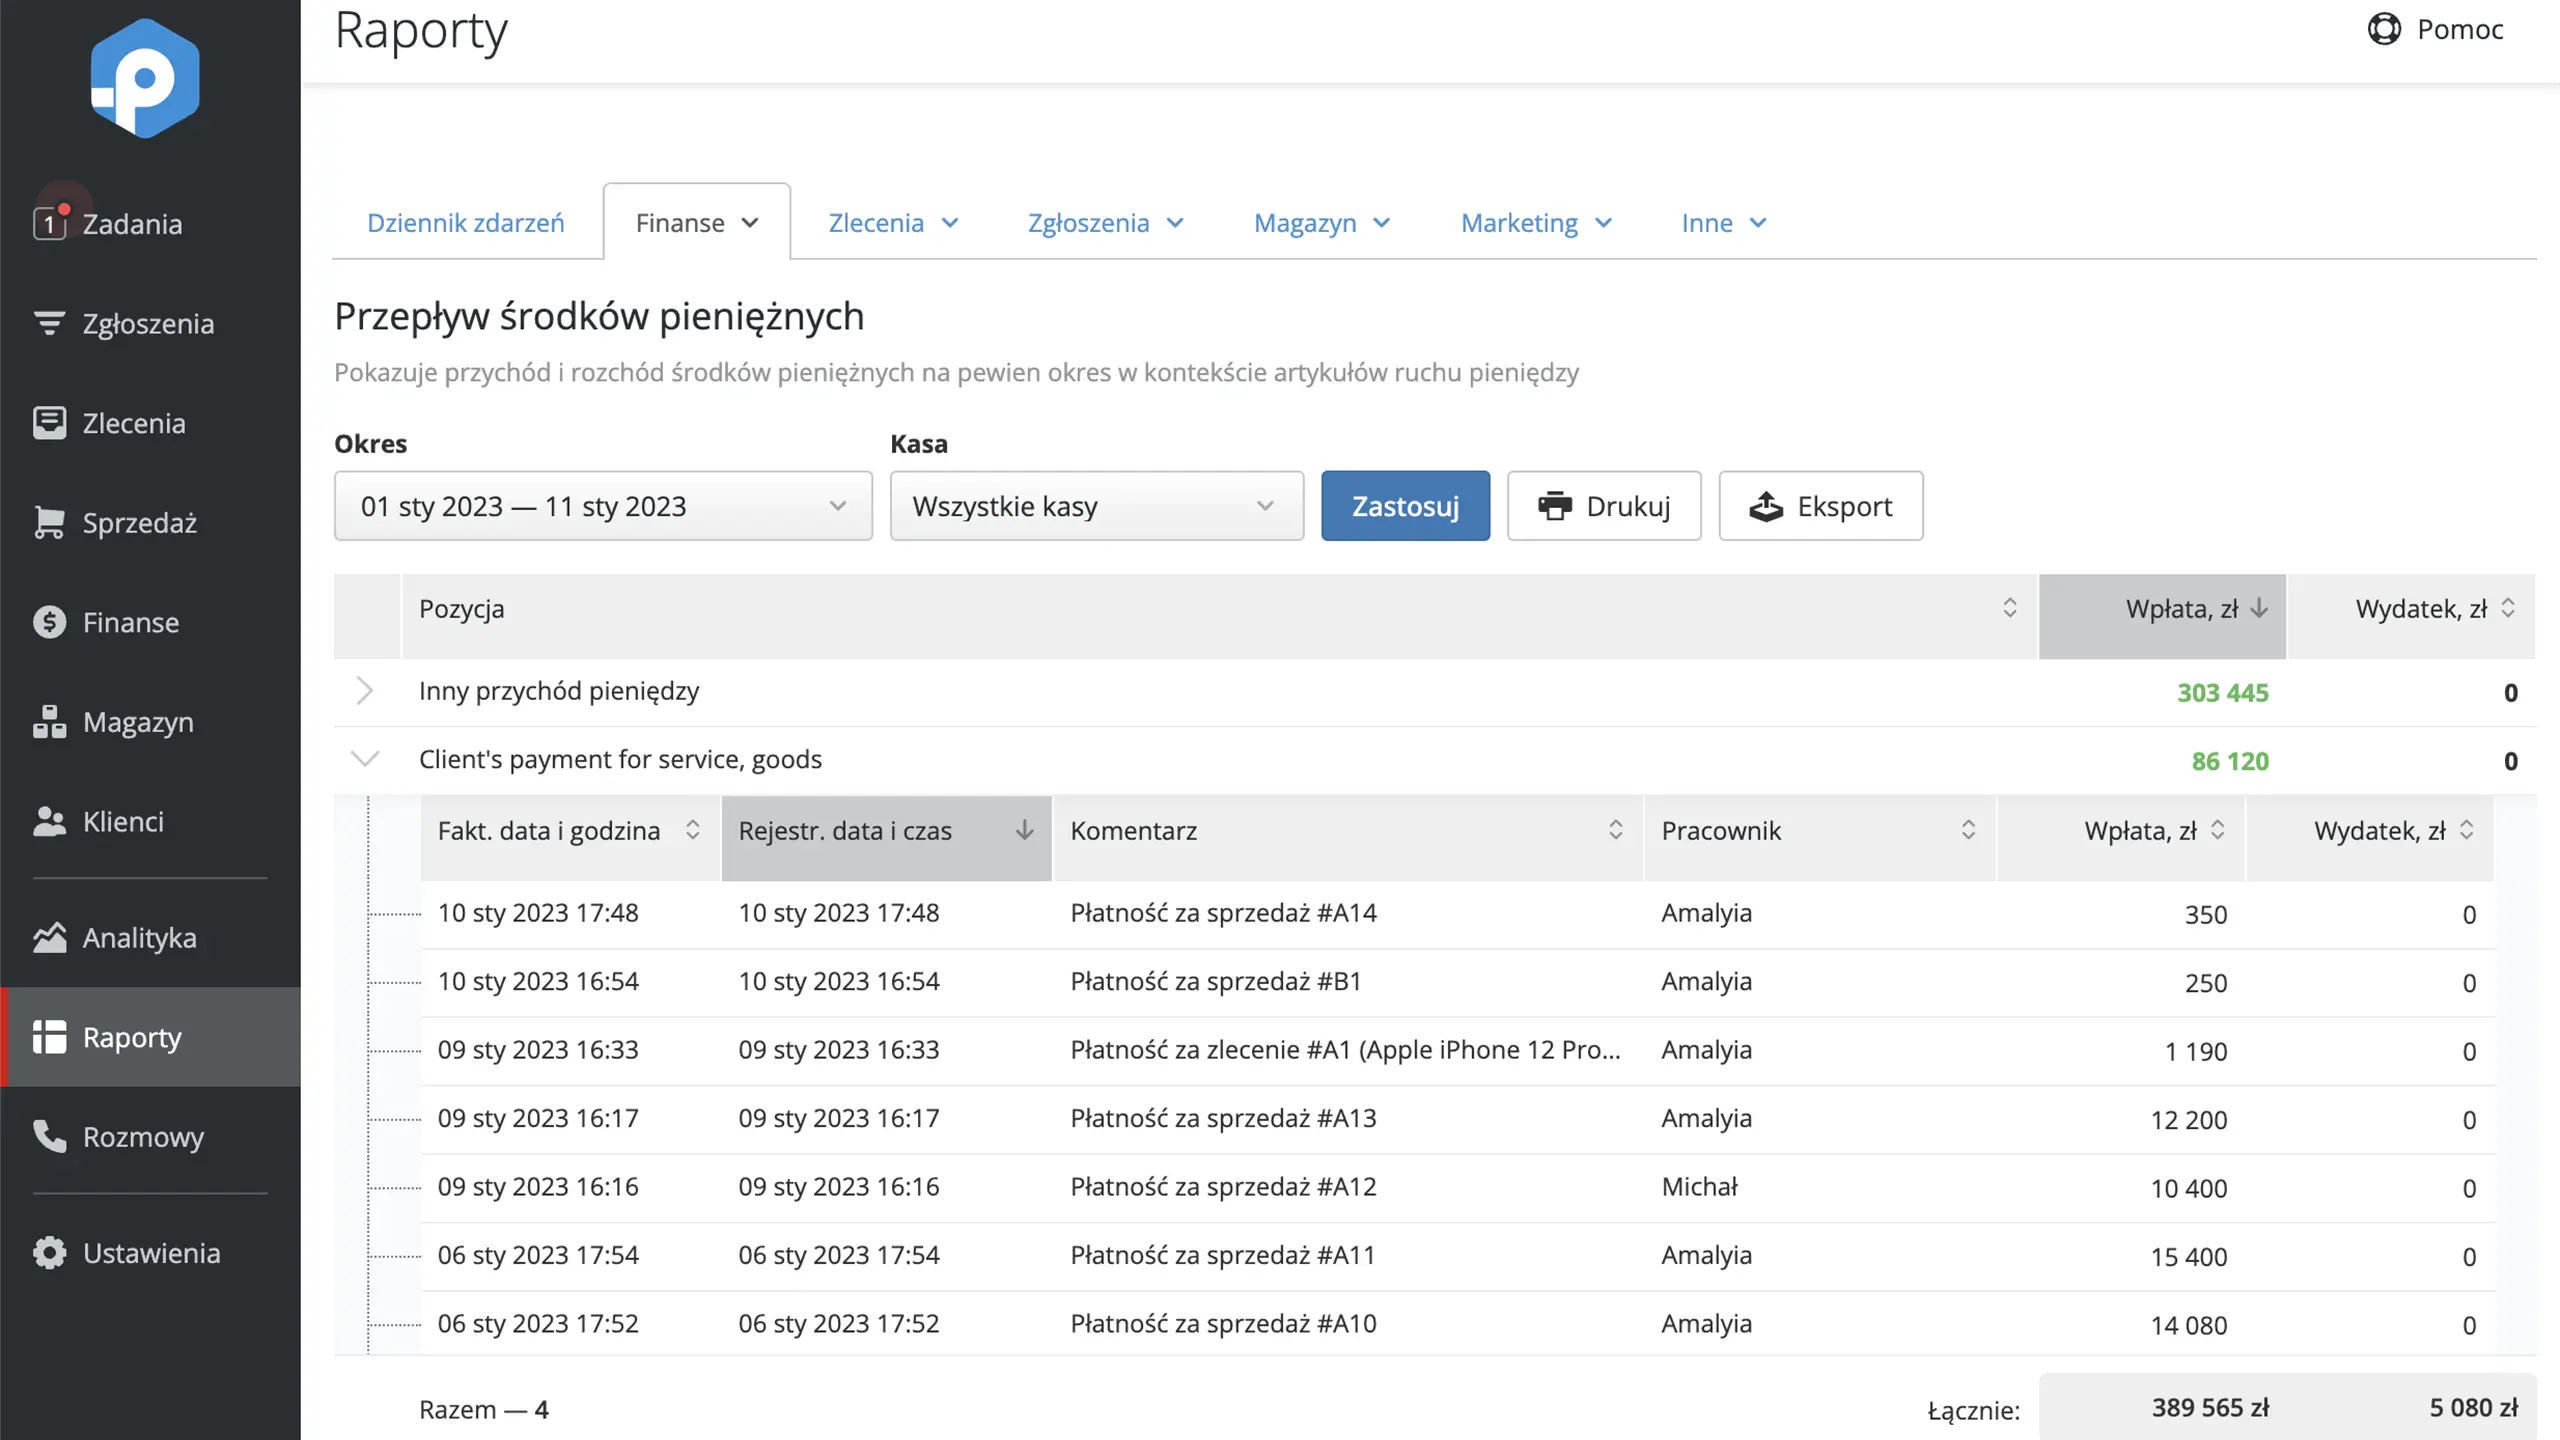
Task: Select row Płatność za sprzedaż #A11
Action: (x=1458, y=1256)
